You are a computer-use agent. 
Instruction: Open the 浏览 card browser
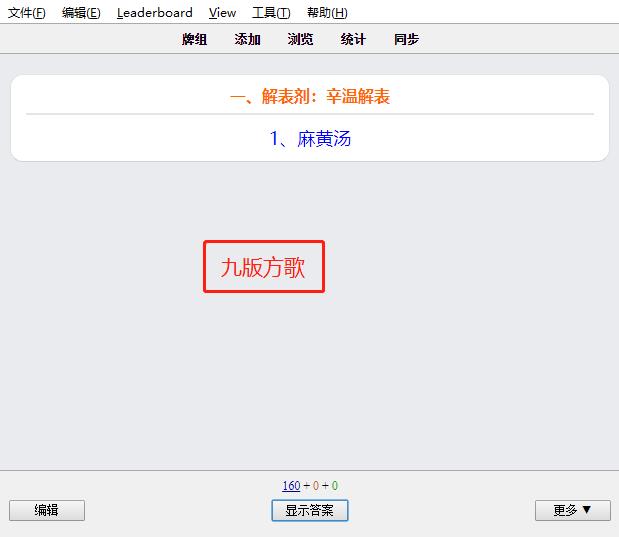point(300,39)
